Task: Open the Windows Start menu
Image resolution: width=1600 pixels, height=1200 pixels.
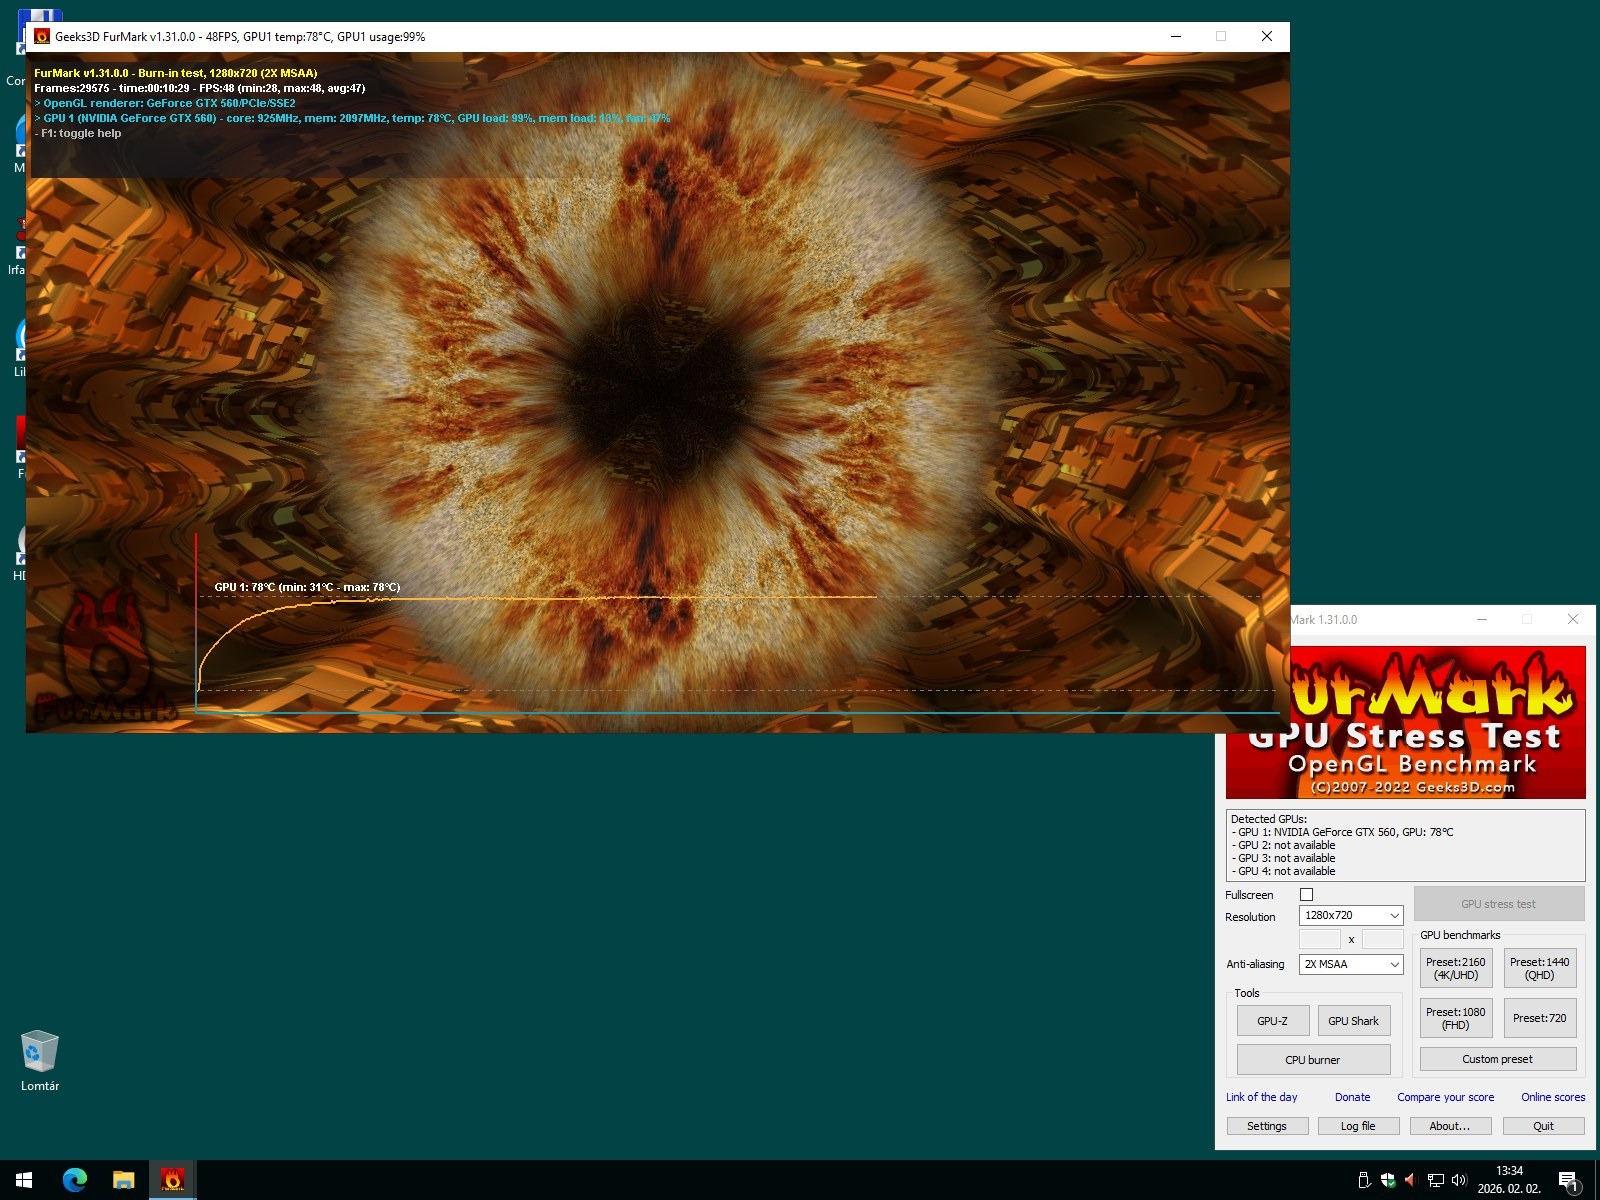Action: (24, 1180)
